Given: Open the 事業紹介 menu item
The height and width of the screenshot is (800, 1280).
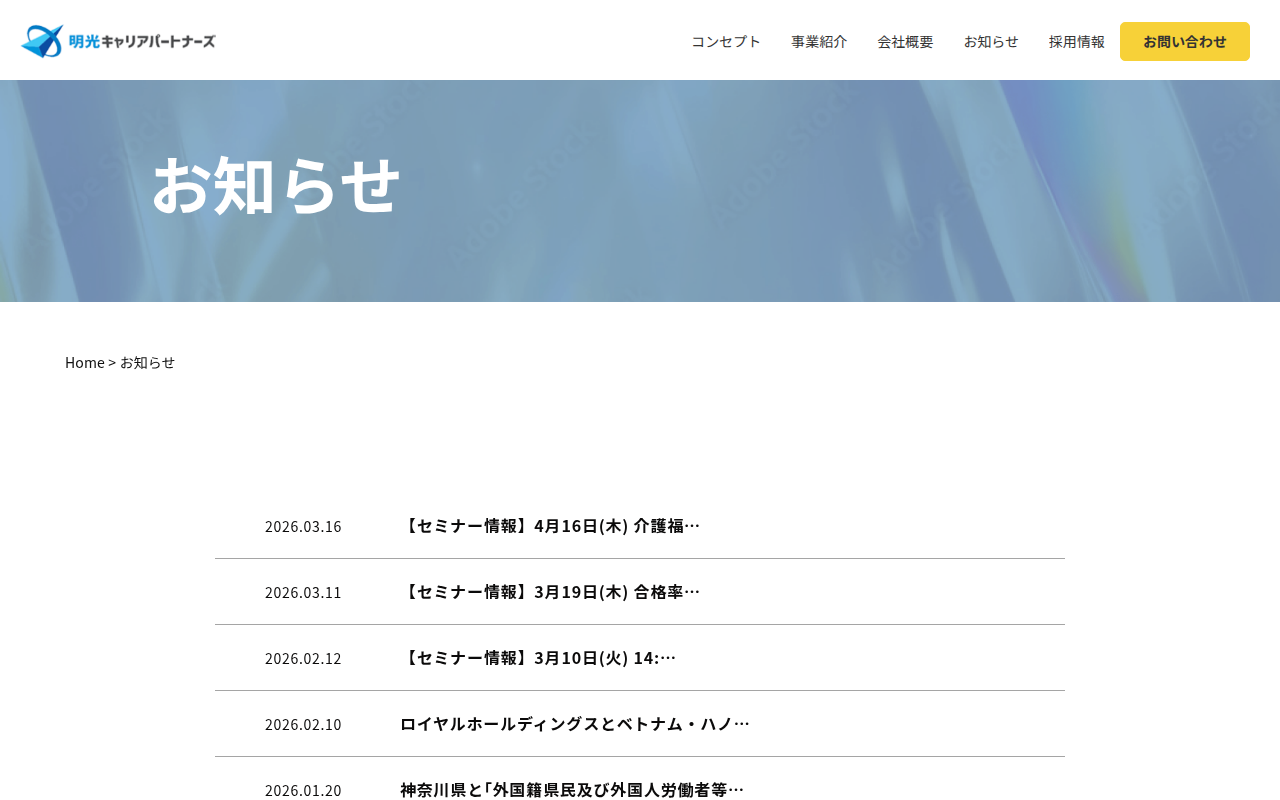Looking at the screenshot, I should (819, 41).
